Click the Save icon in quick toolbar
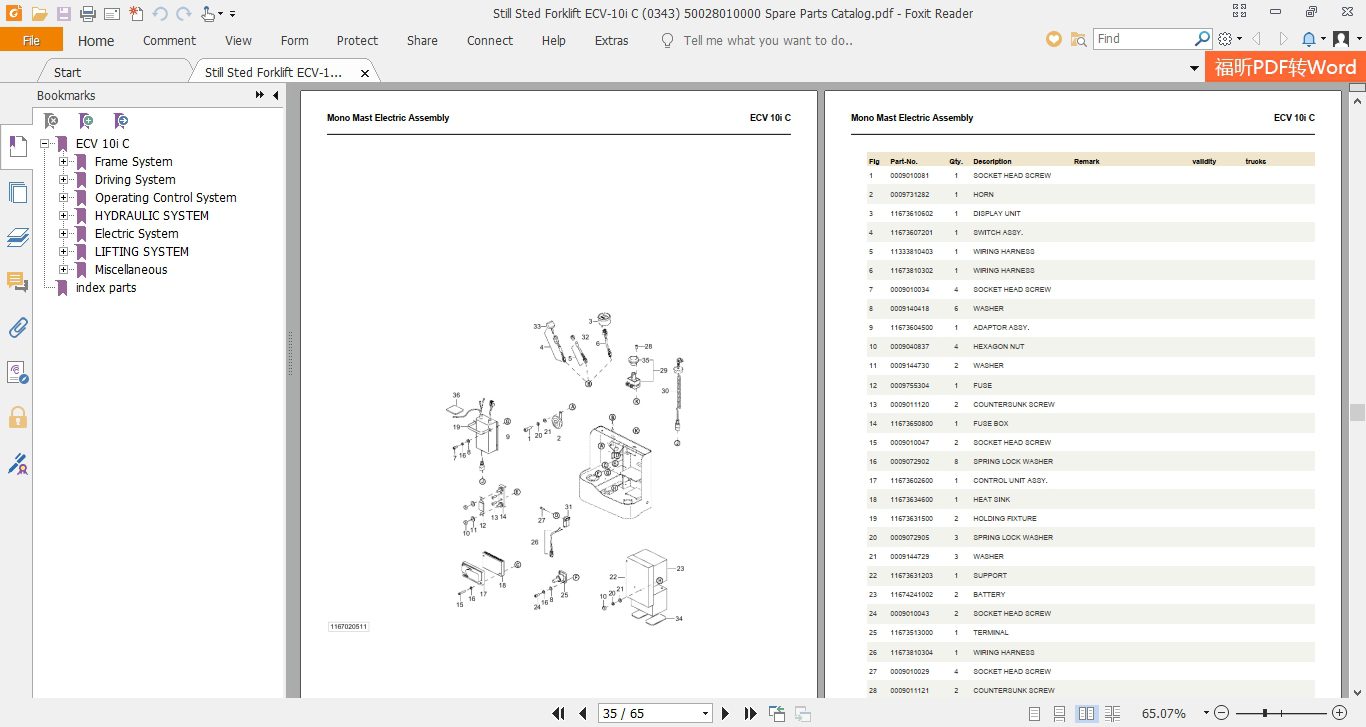The height and width of the screenshot is (727, 1366). (x=63, y=14)
